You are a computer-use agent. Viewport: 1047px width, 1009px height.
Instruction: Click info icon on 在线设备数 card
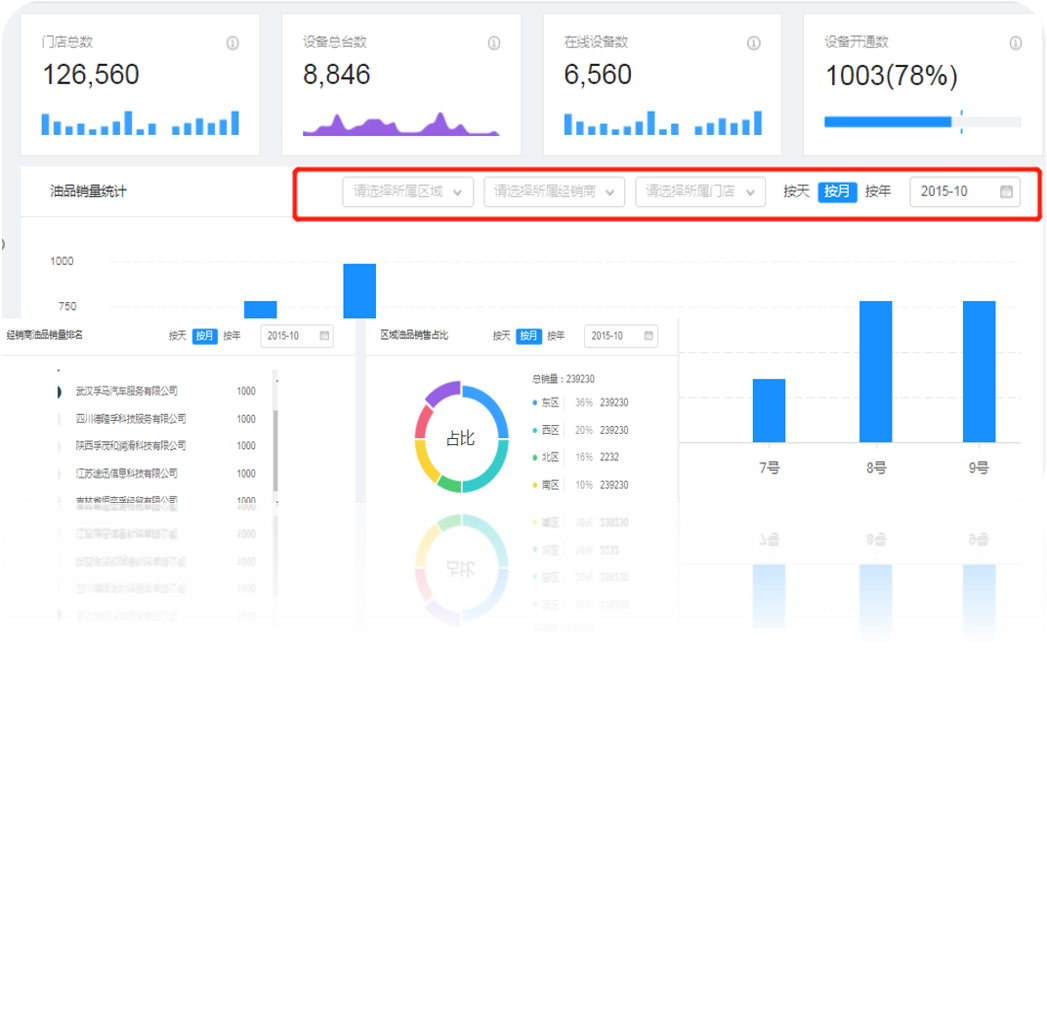point(753,43)
